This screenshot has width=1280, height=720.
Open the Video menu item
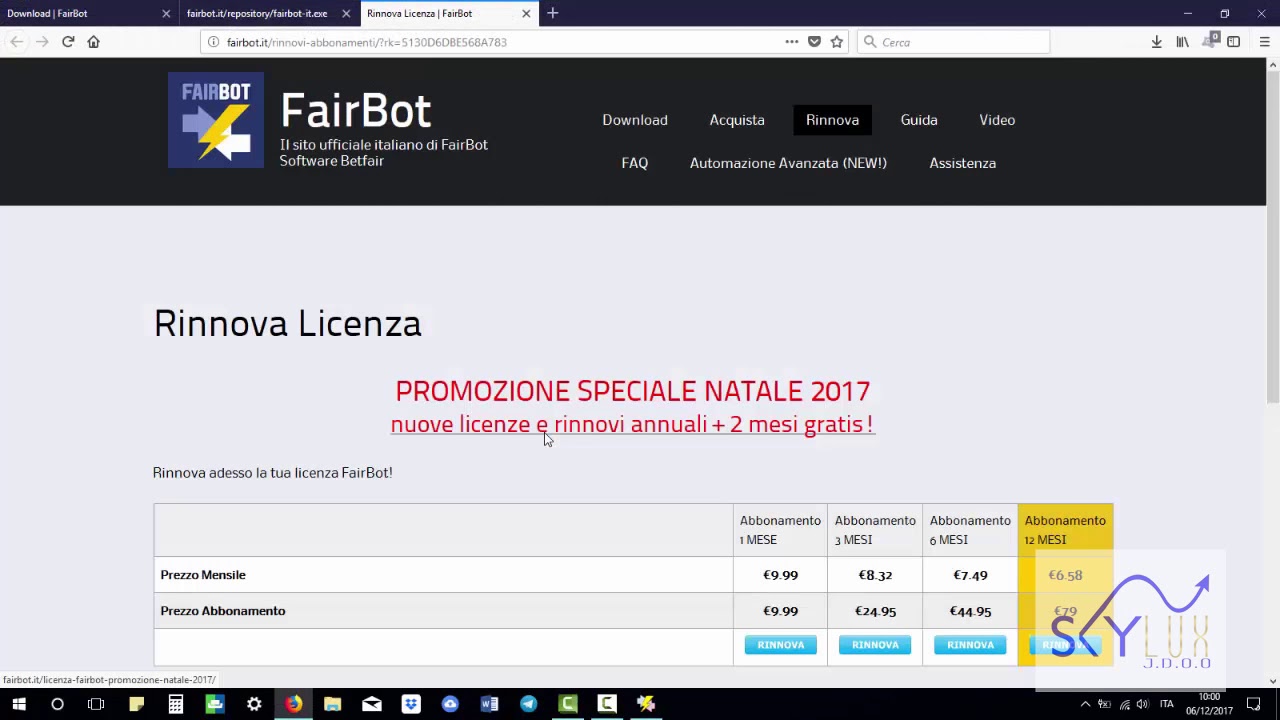coord(997,120)
